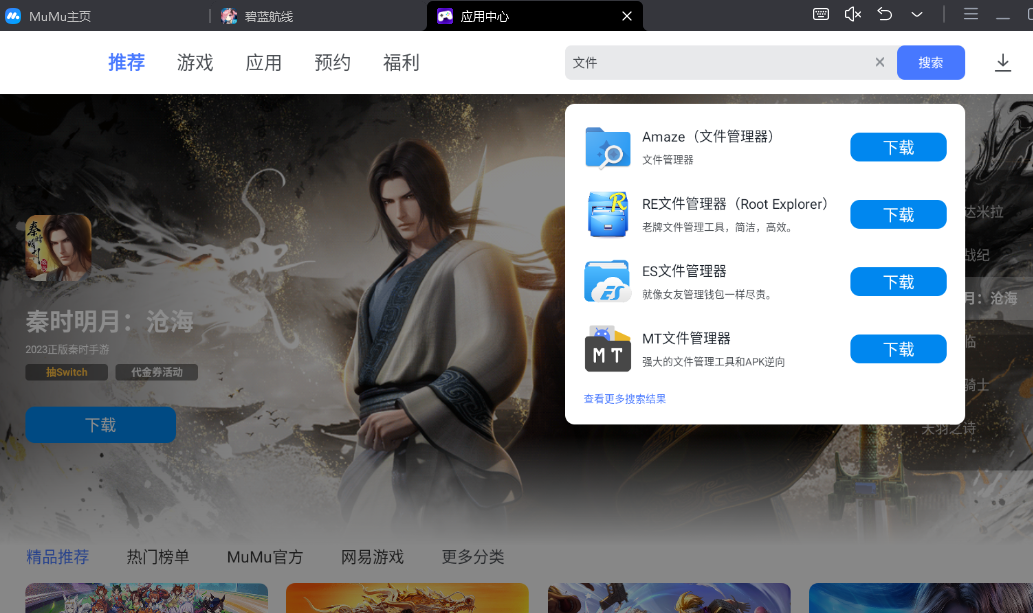The height and width of the screenshot is (613, 1033).
Task: Select the 精品推荐 category tab
Action: point(57,557)
